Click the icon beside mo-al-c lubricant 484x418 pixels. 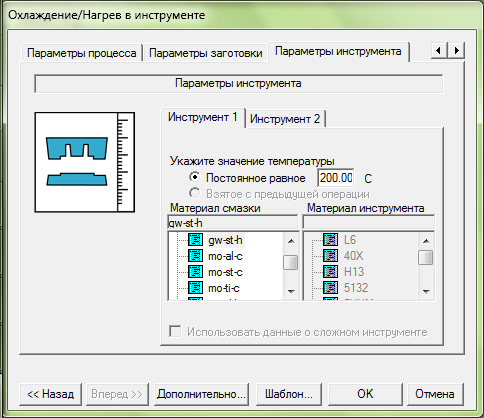pos(195,256)
